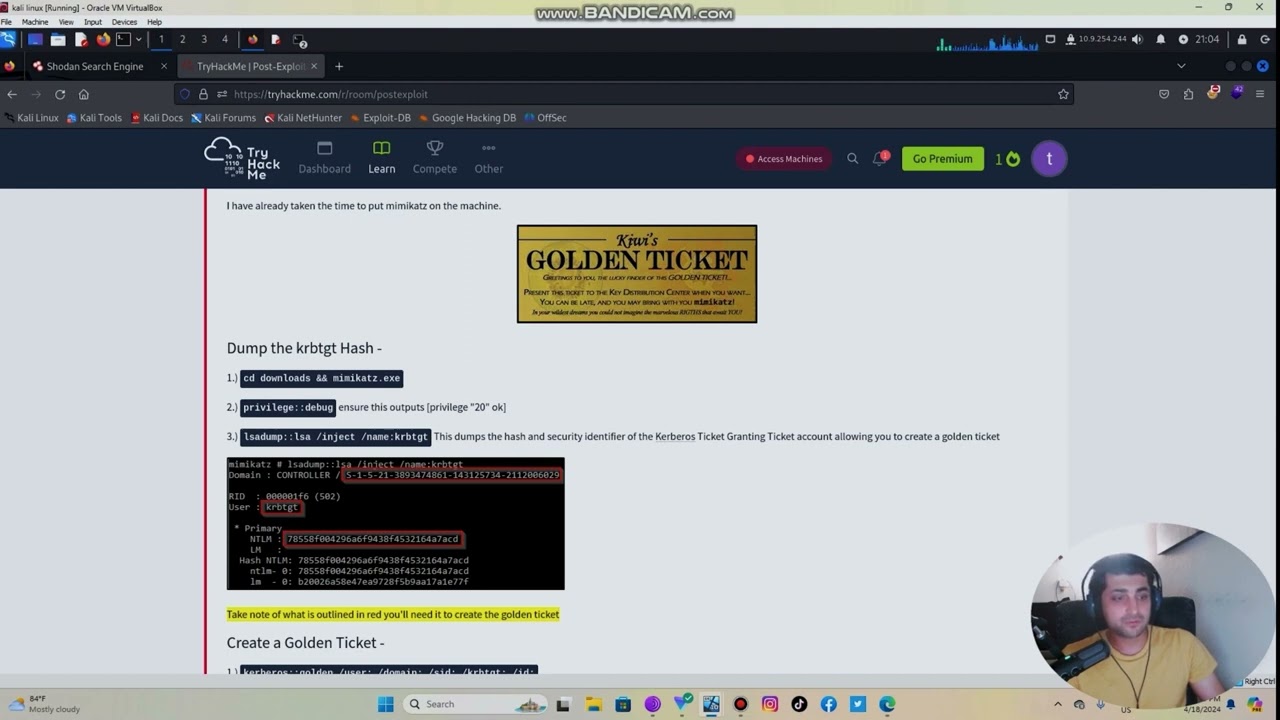
Task: Open the VirtualBox Machine menu
Action: pos(35,21)
